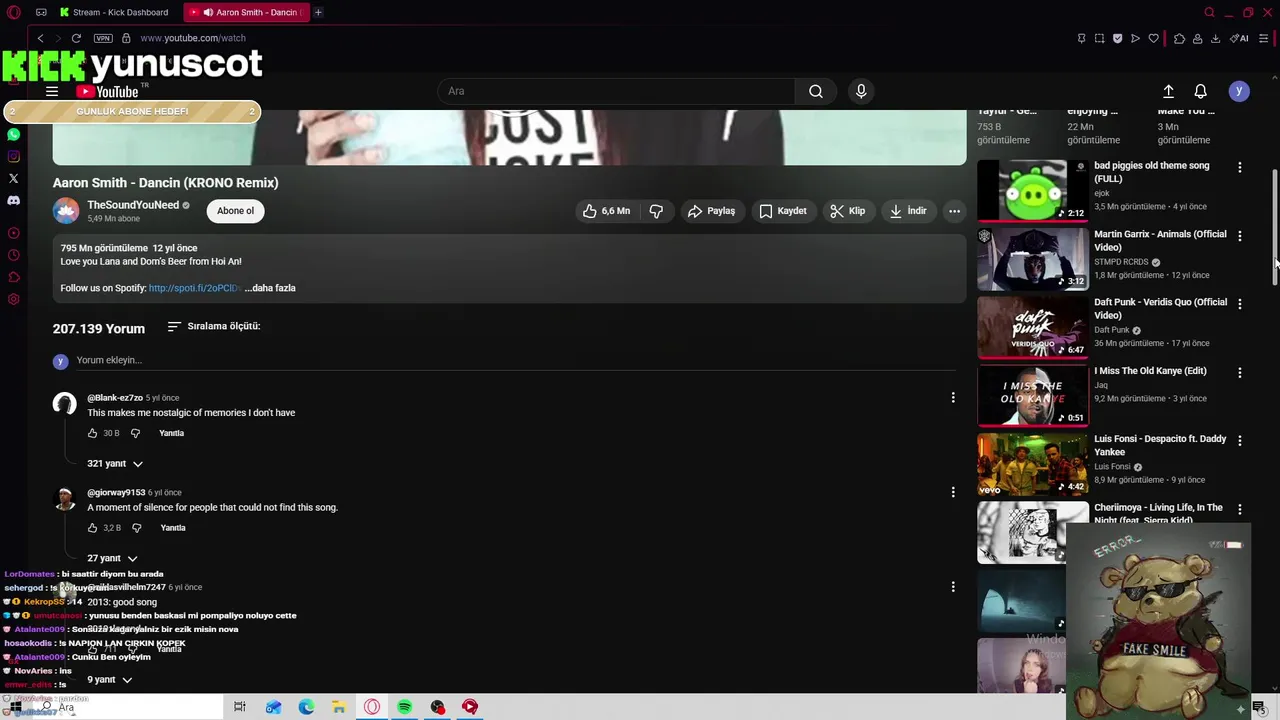Viewport: 1280px width, 720px height.
Task: Open Spotify from Windows taskbar
Action: (x=404, y=707)
